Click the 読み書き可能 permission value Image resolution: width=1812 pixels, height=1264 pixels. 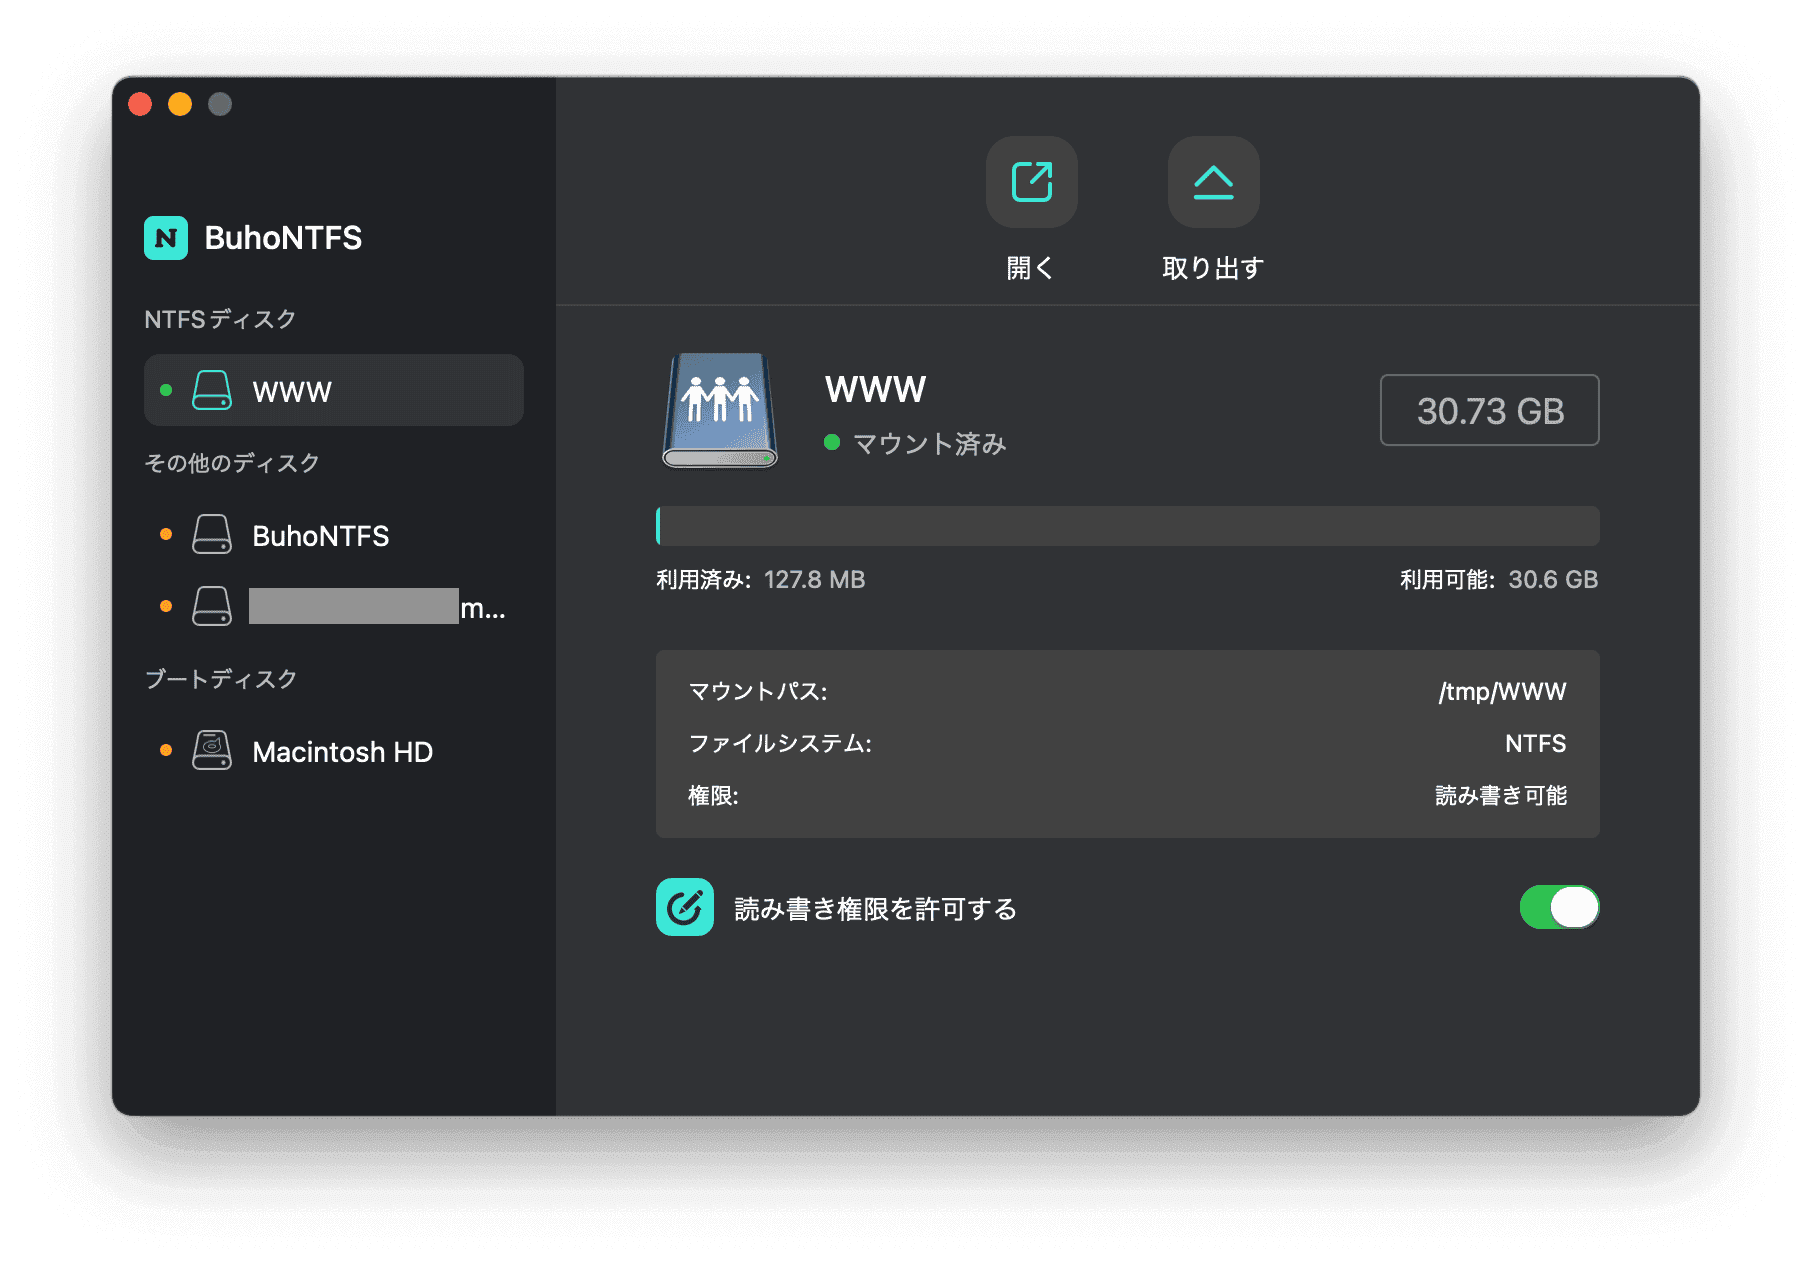coord(1501,795)
